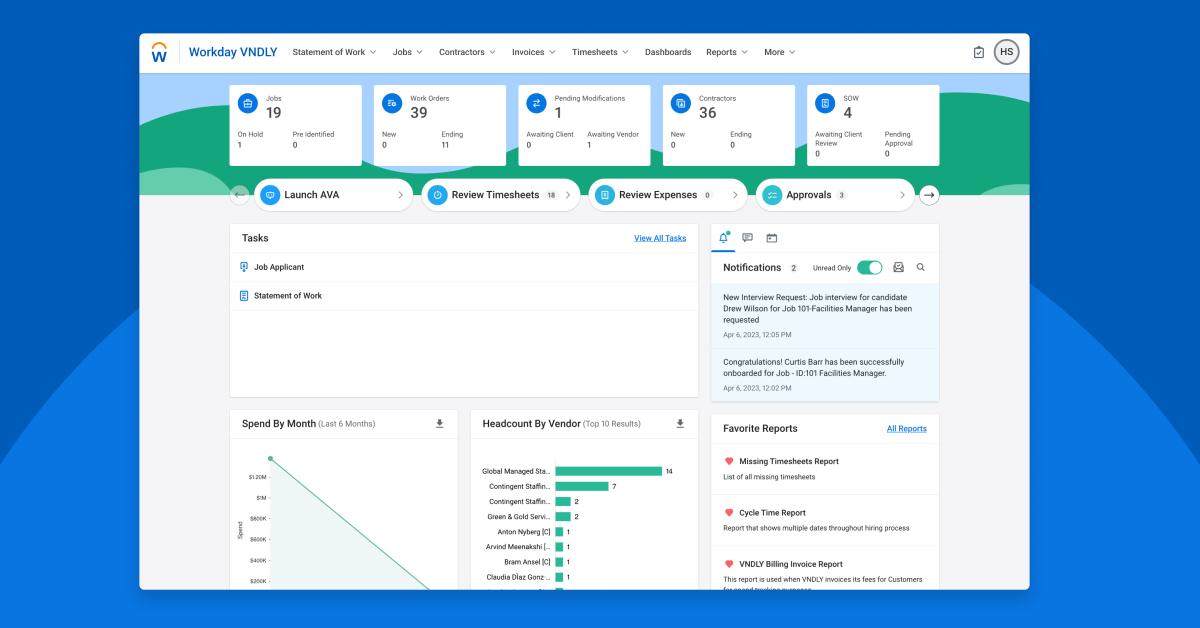
Task: Download the Spend By Month chart
Action: click(x=439, y=424)
